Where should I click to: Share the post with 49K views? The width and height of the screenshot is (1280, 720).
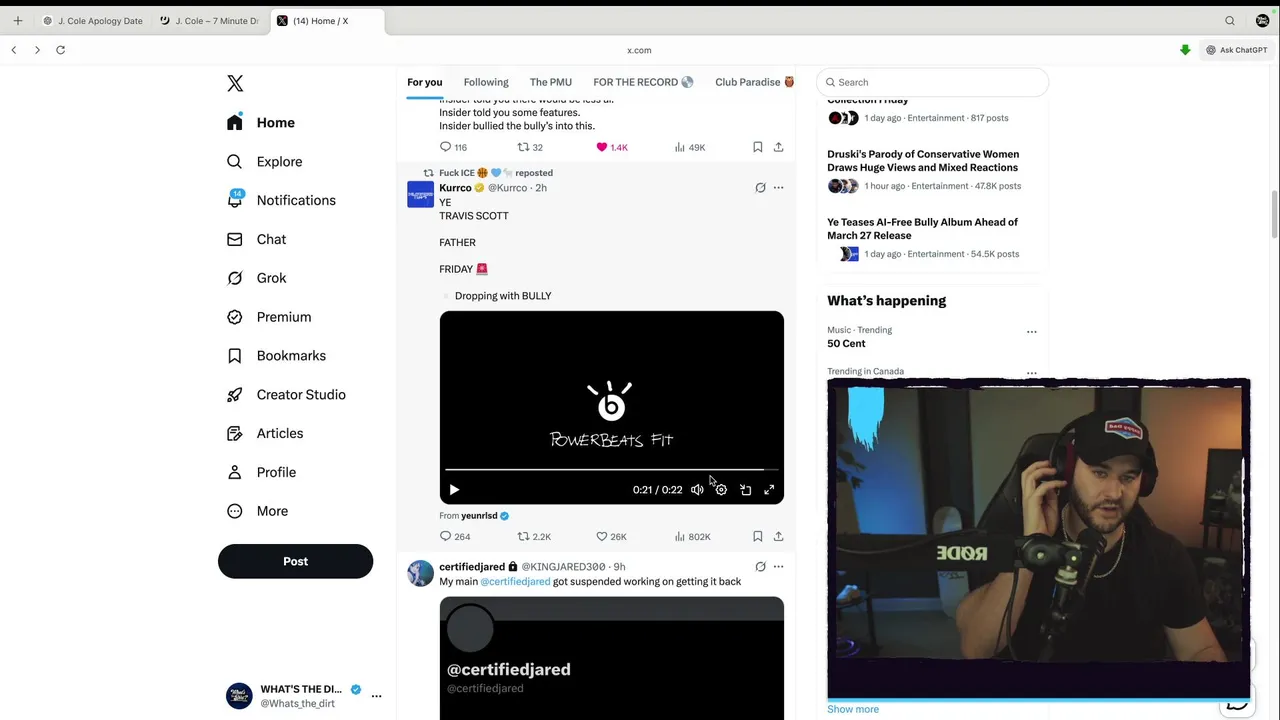click(778, 147)
